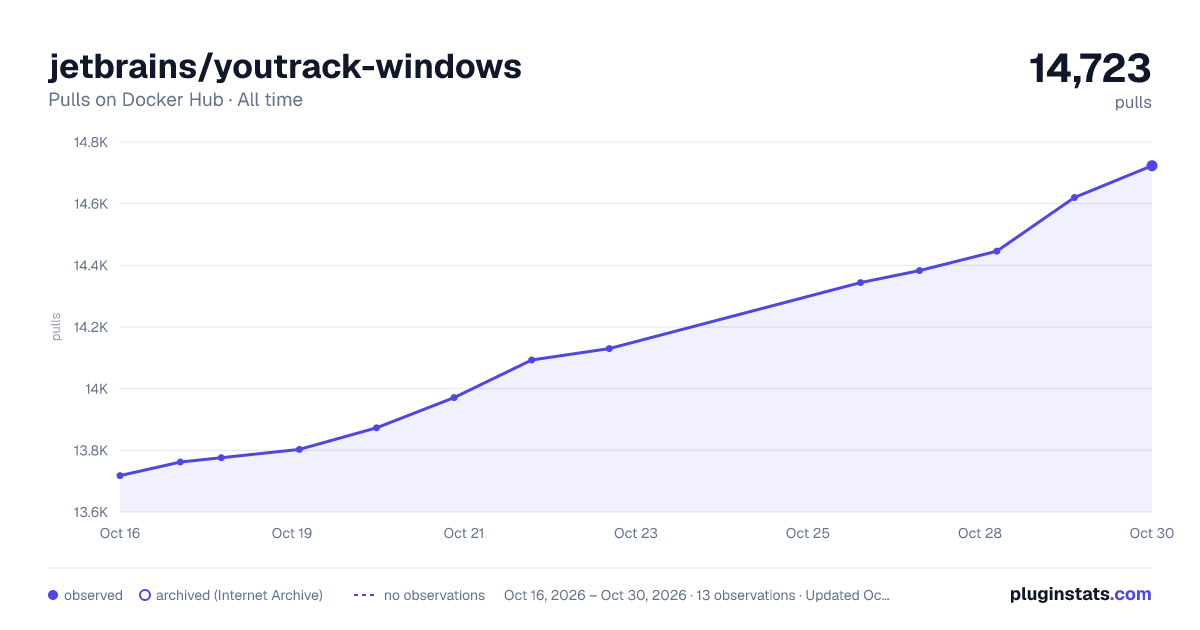The image size is (1200, 630).
Task: Click the data point before Oct 23
Action: pos(609,348)
